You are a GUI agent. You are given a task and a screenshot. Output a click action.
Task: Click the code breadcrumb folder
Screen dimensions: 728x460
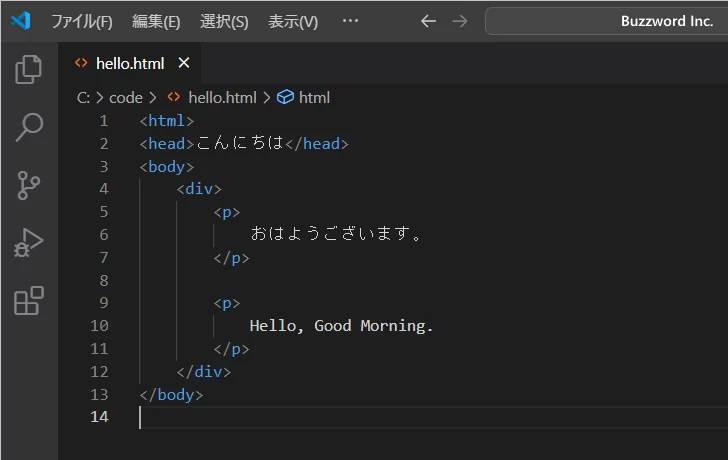[126, 98]
